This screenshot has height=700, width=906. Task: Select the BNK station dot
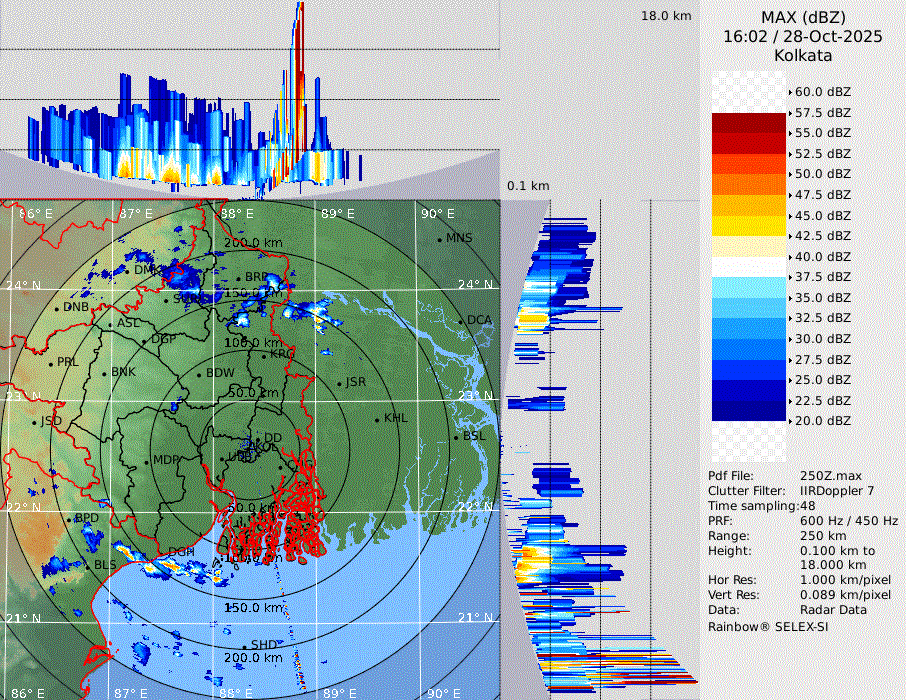click(x=105, y=372)
